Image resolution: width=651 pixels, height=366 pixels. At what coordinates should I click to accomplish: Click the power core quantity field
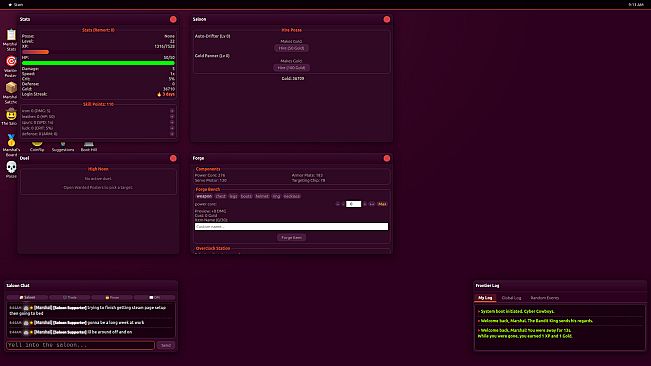point(353,204)
